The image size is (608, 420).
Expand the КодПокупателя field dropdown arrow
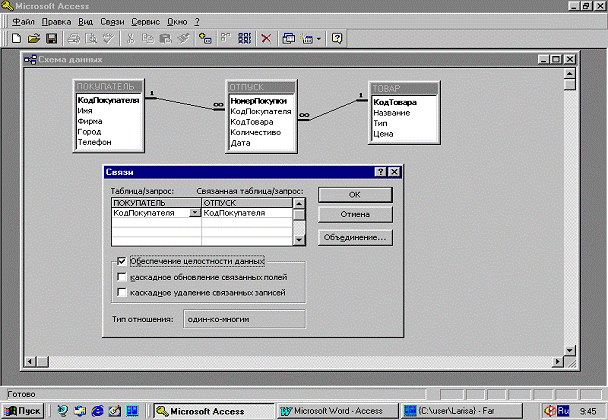pos(194,213)
